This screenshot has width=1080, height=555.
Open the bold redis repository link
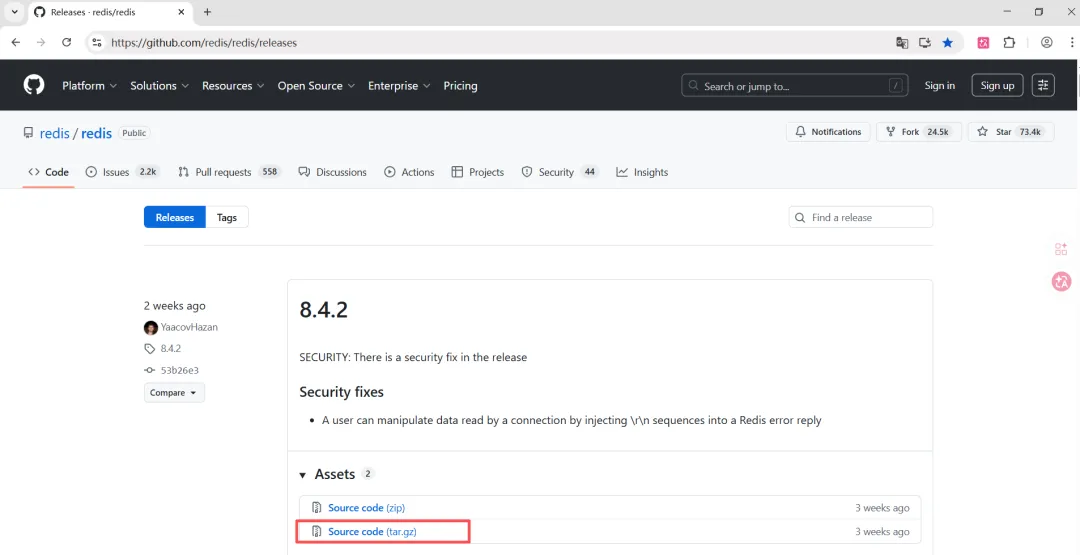tap(96, 133)
